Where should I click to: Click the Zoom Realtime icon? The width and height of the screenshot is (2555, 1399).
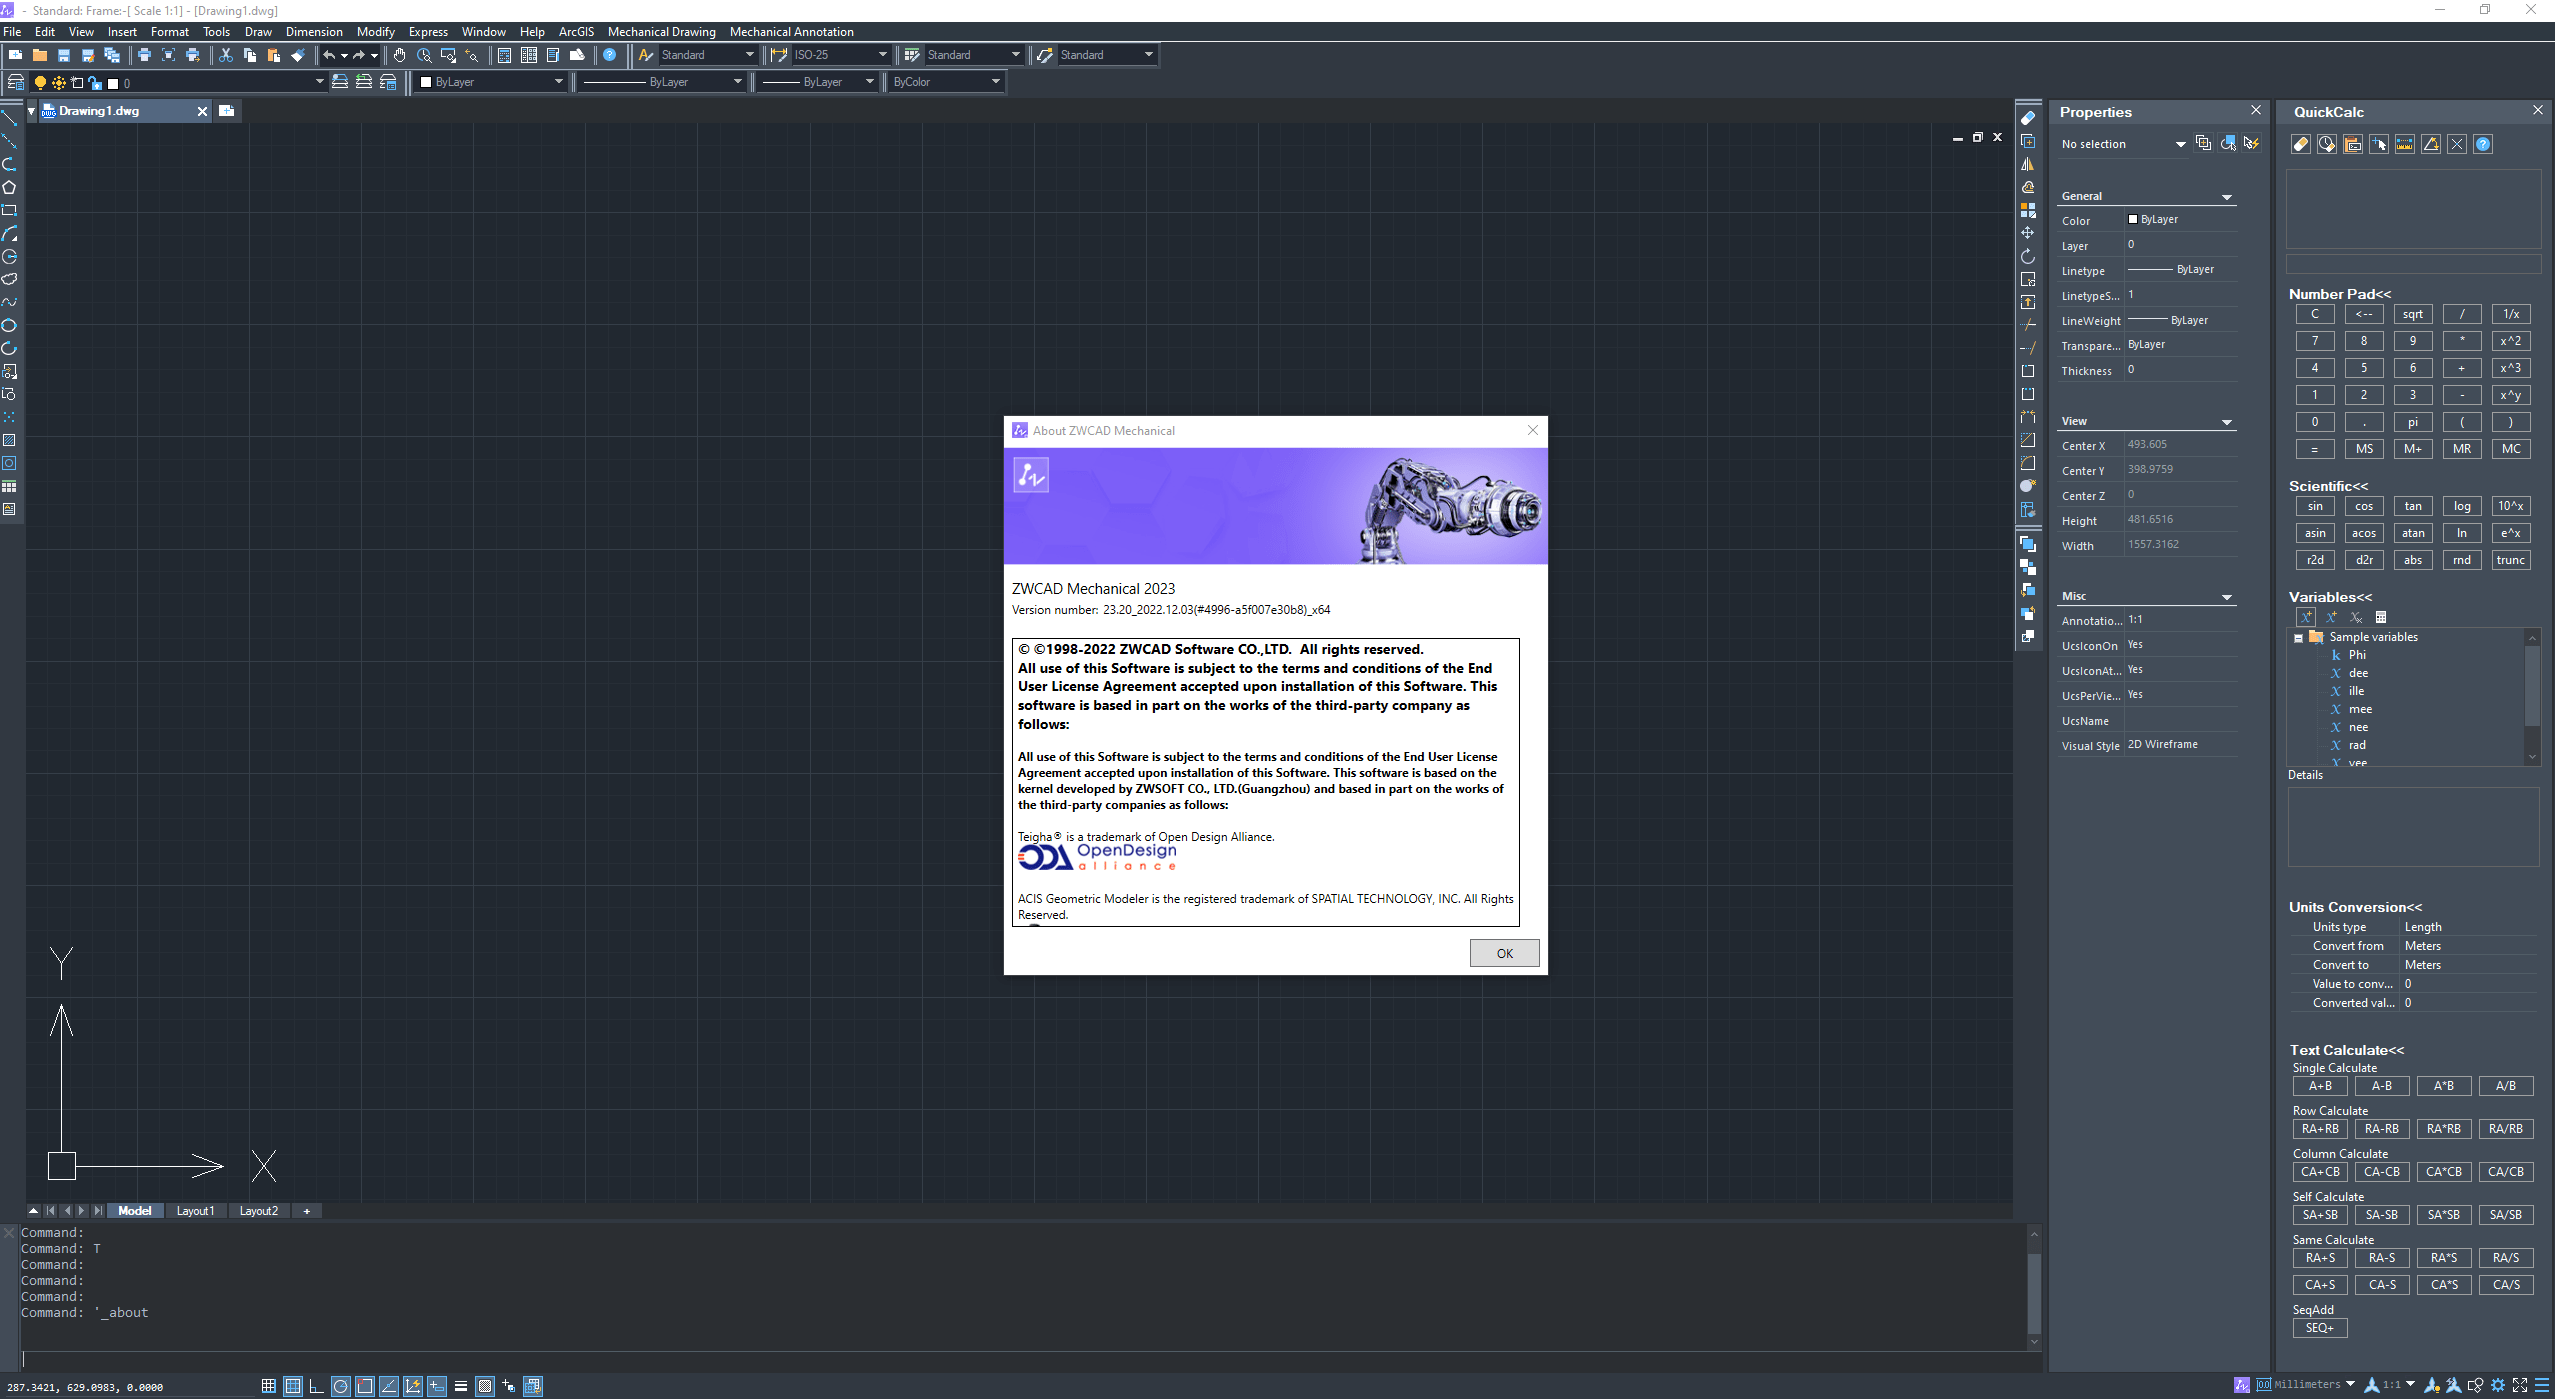[x=424, y=55]
